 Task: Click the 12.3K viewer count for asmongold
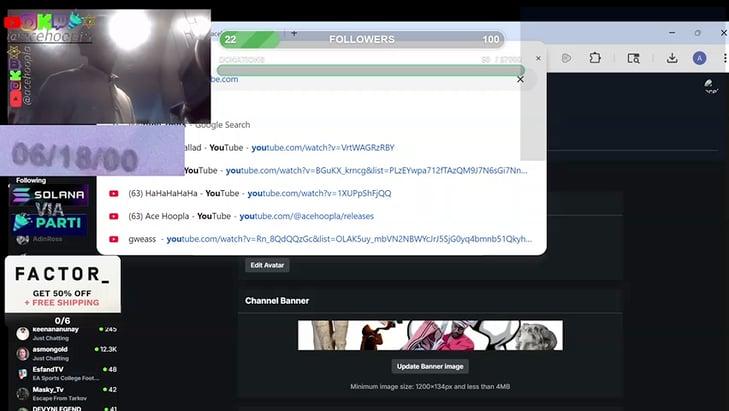pos(106,349)
